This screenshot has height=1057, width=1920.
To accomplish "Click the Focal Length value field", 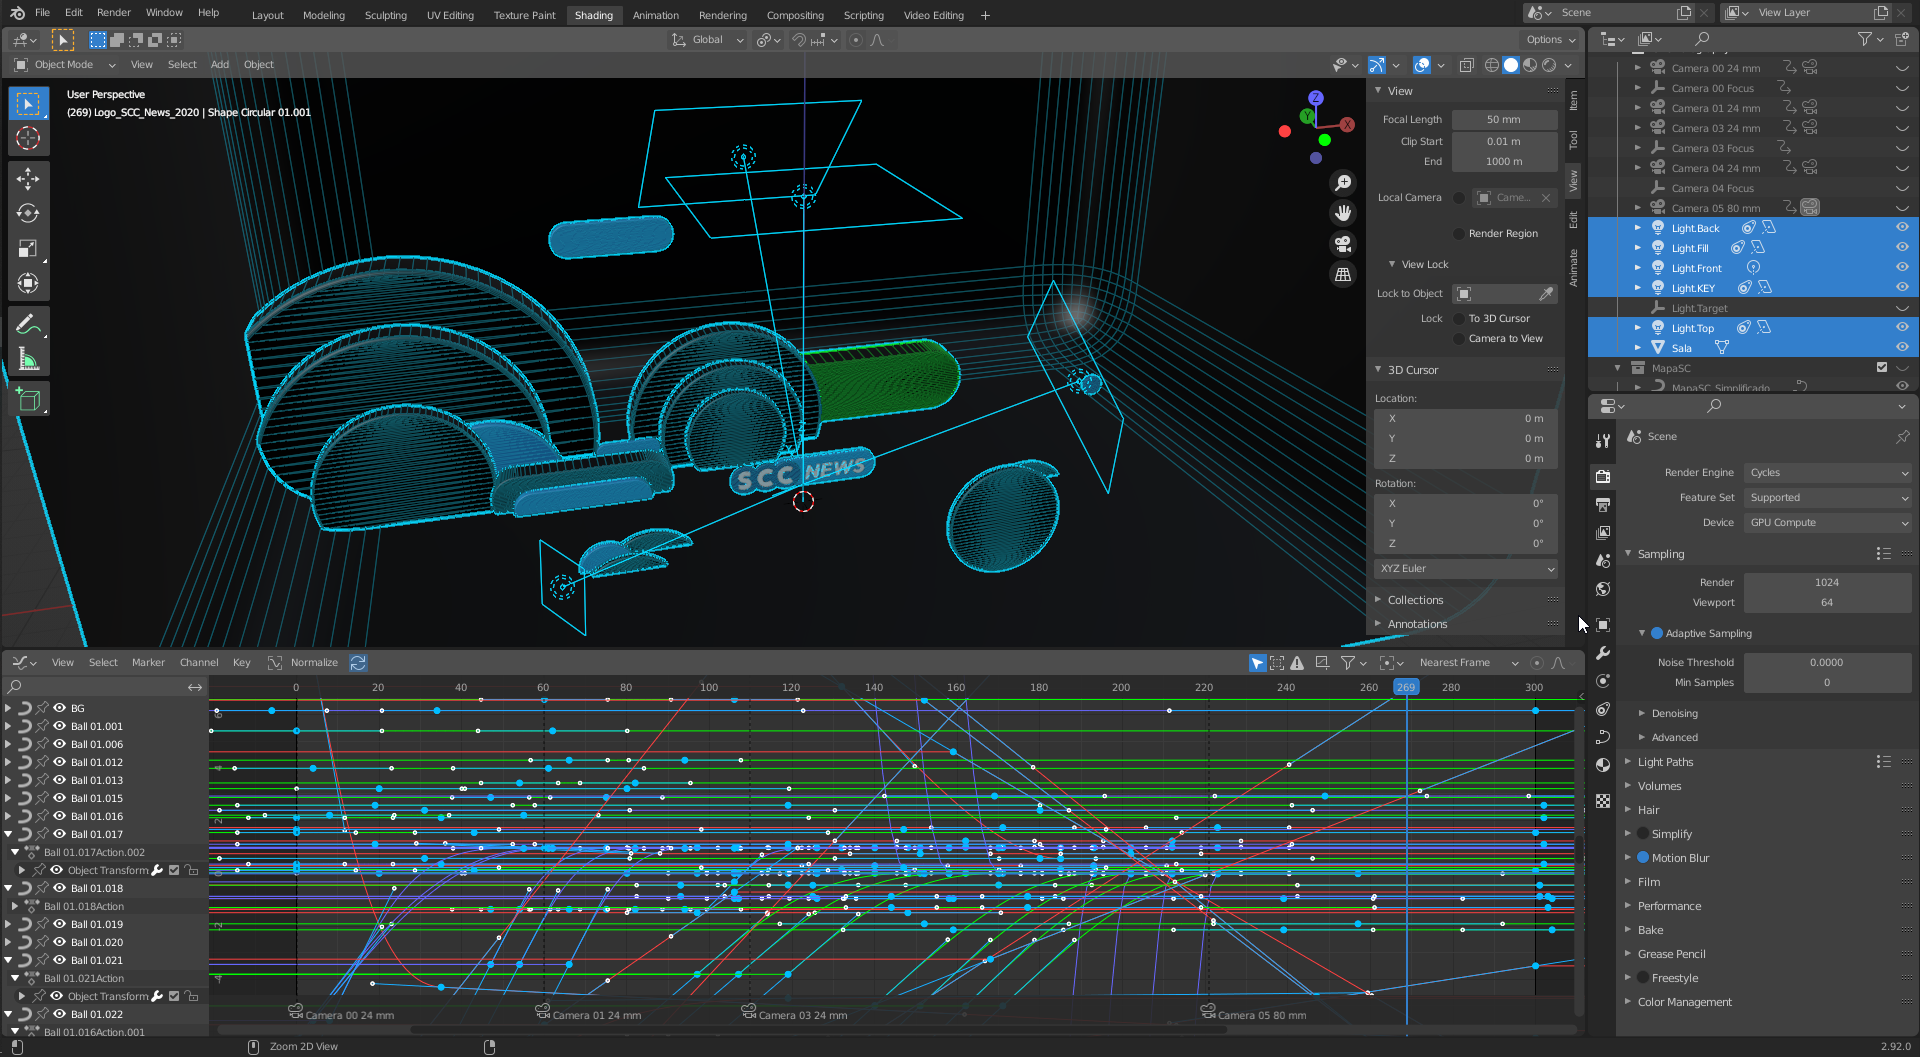I will 1503,120.
